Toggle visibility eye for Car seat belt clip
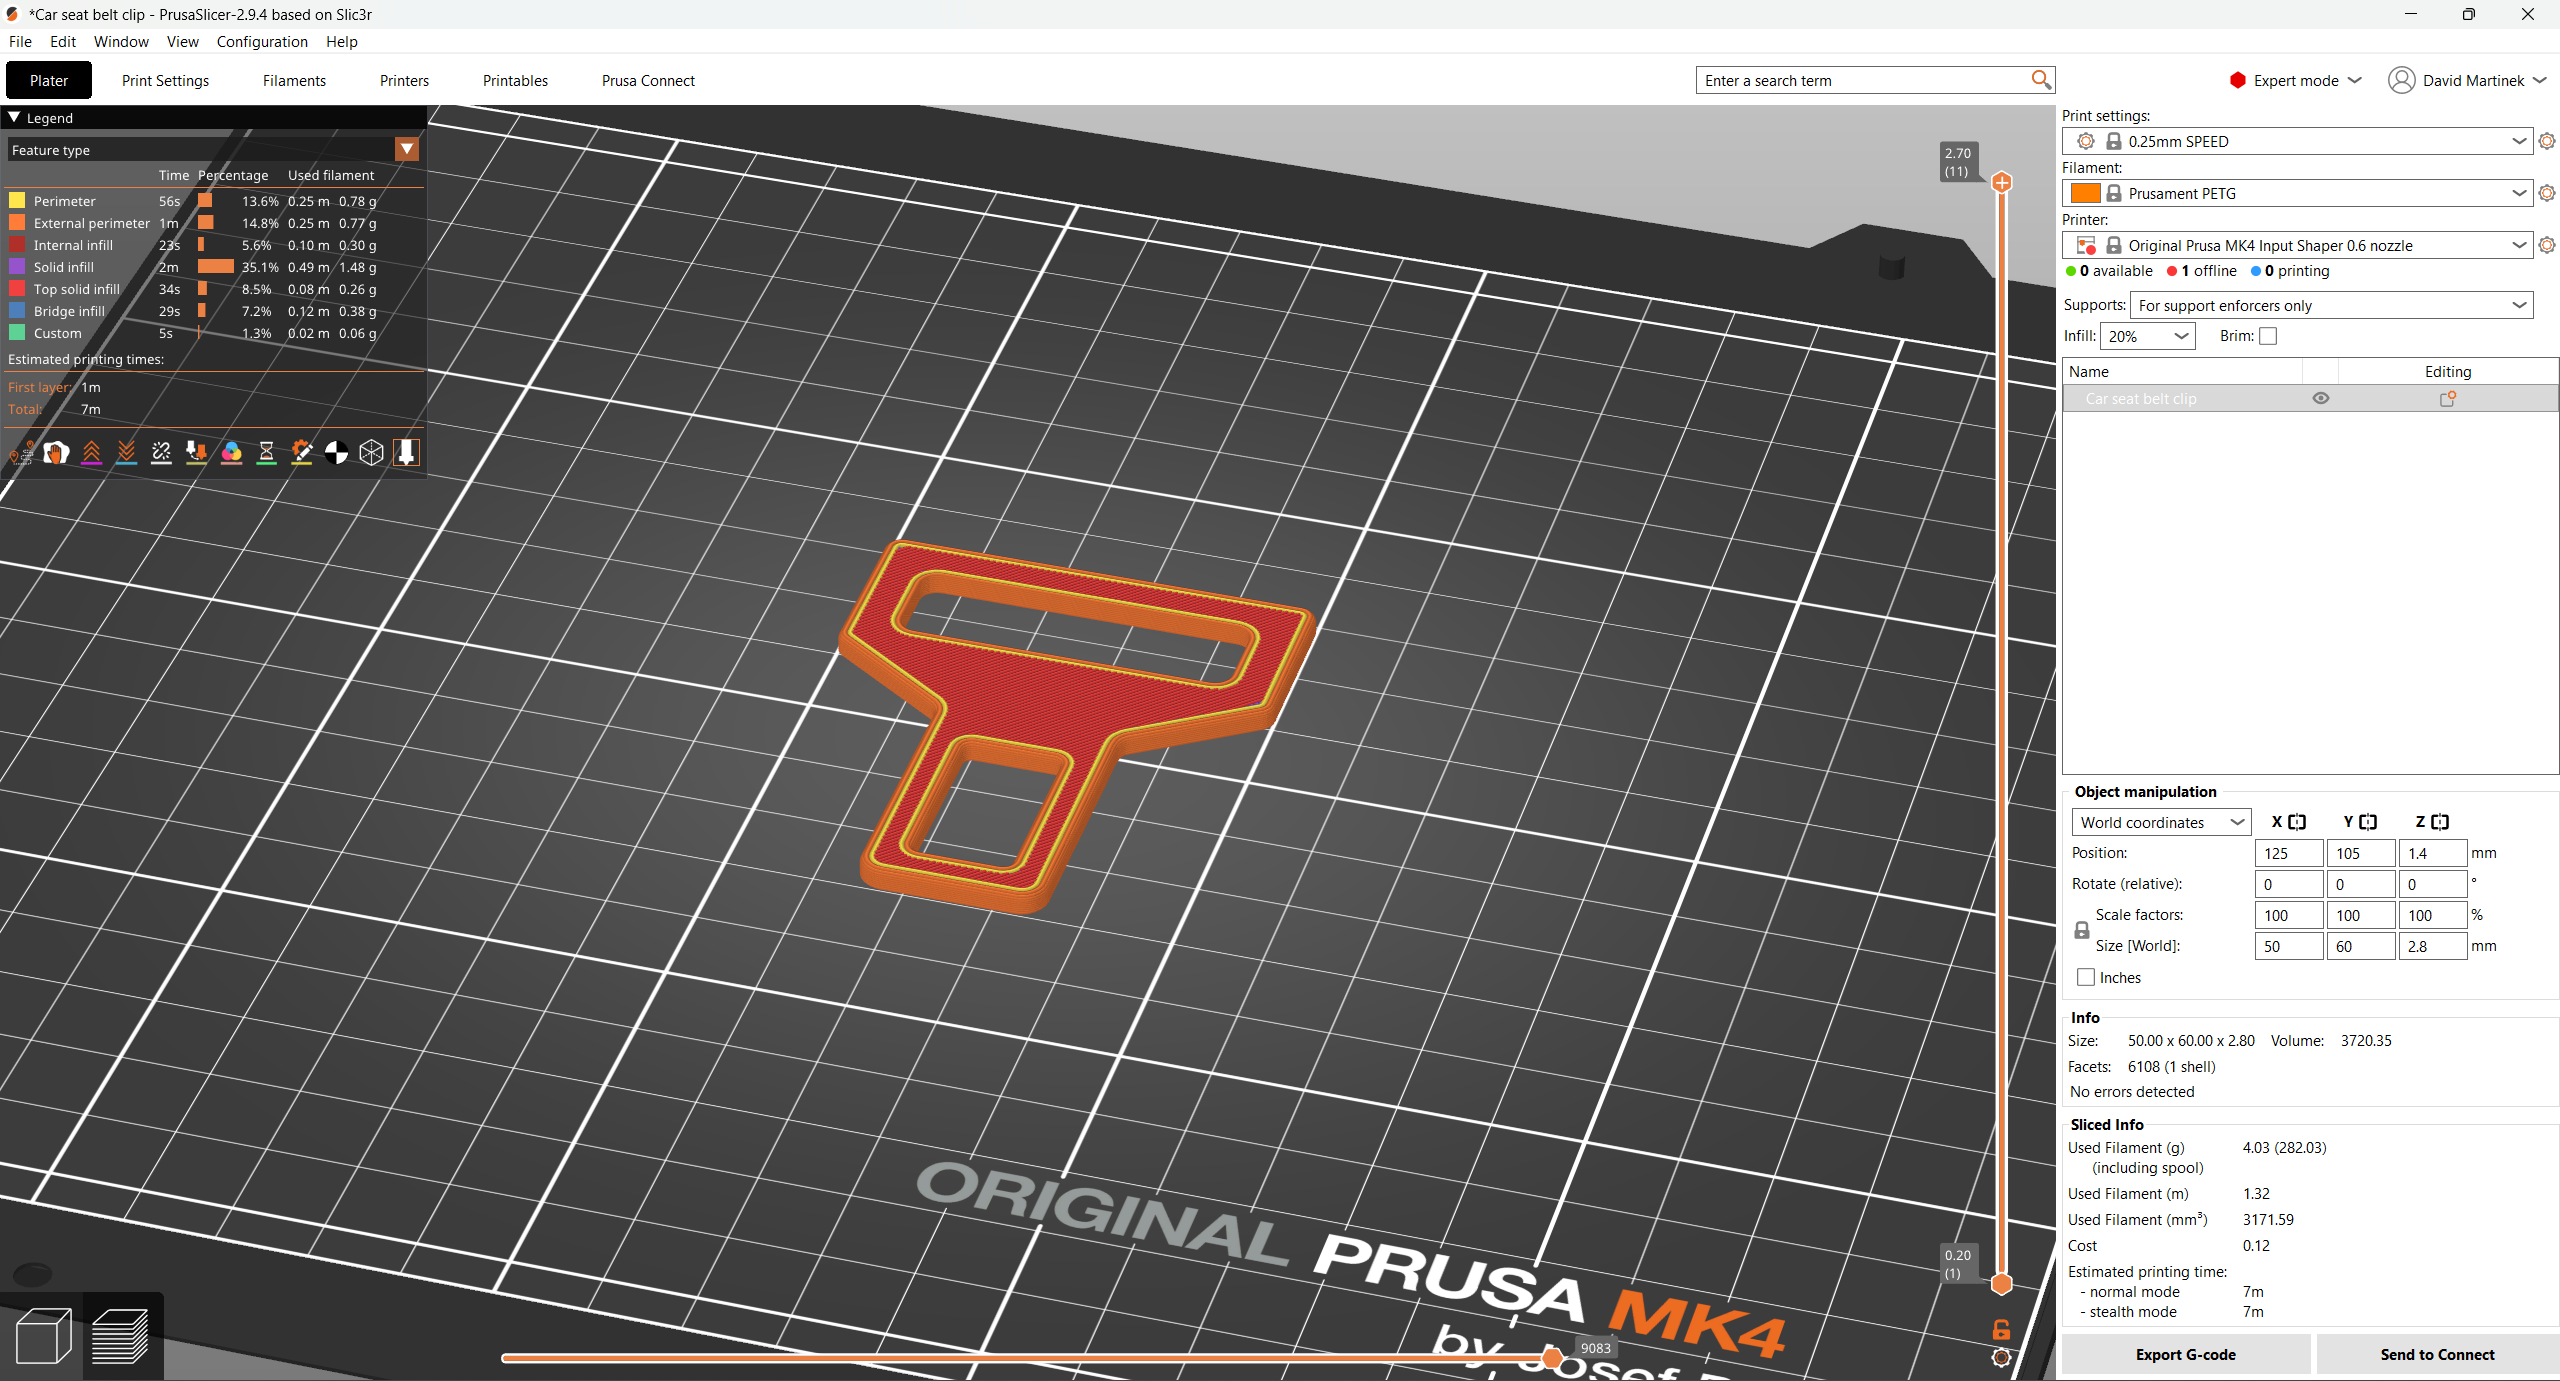The width and height of the screenshot is (2560, 1381). point(2321,398)
